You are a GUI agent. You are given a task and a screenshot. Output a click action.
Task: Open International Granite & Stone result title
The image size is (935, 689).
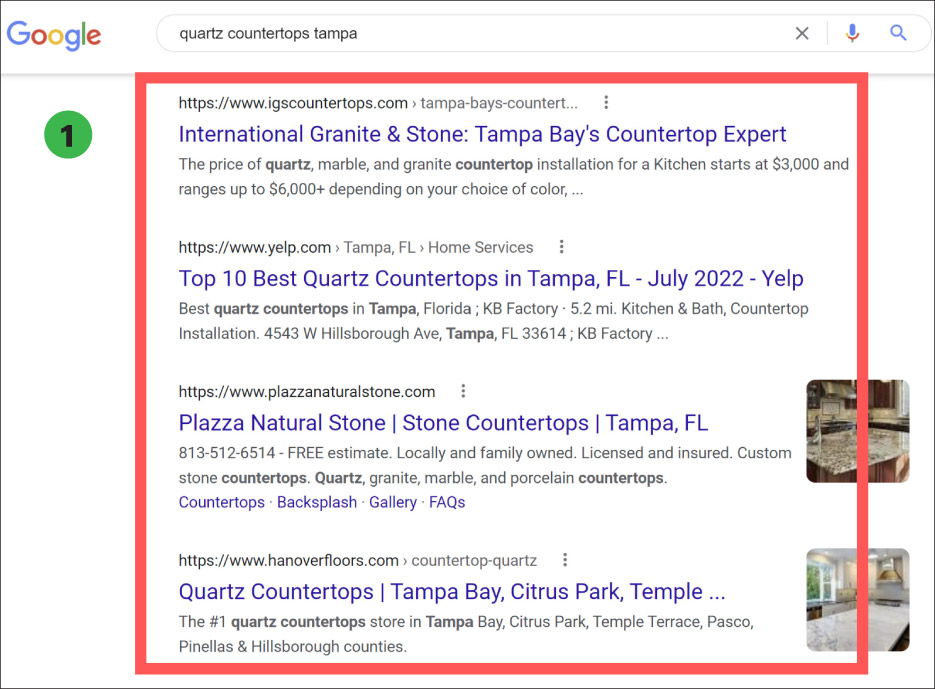coord(482,134)
